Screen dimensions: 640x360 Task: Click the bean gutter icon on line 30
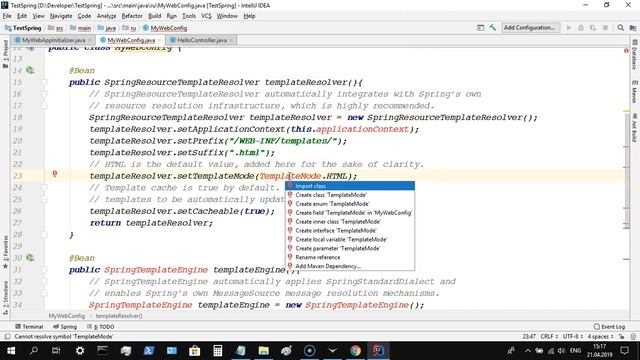(x=30, y=258)
